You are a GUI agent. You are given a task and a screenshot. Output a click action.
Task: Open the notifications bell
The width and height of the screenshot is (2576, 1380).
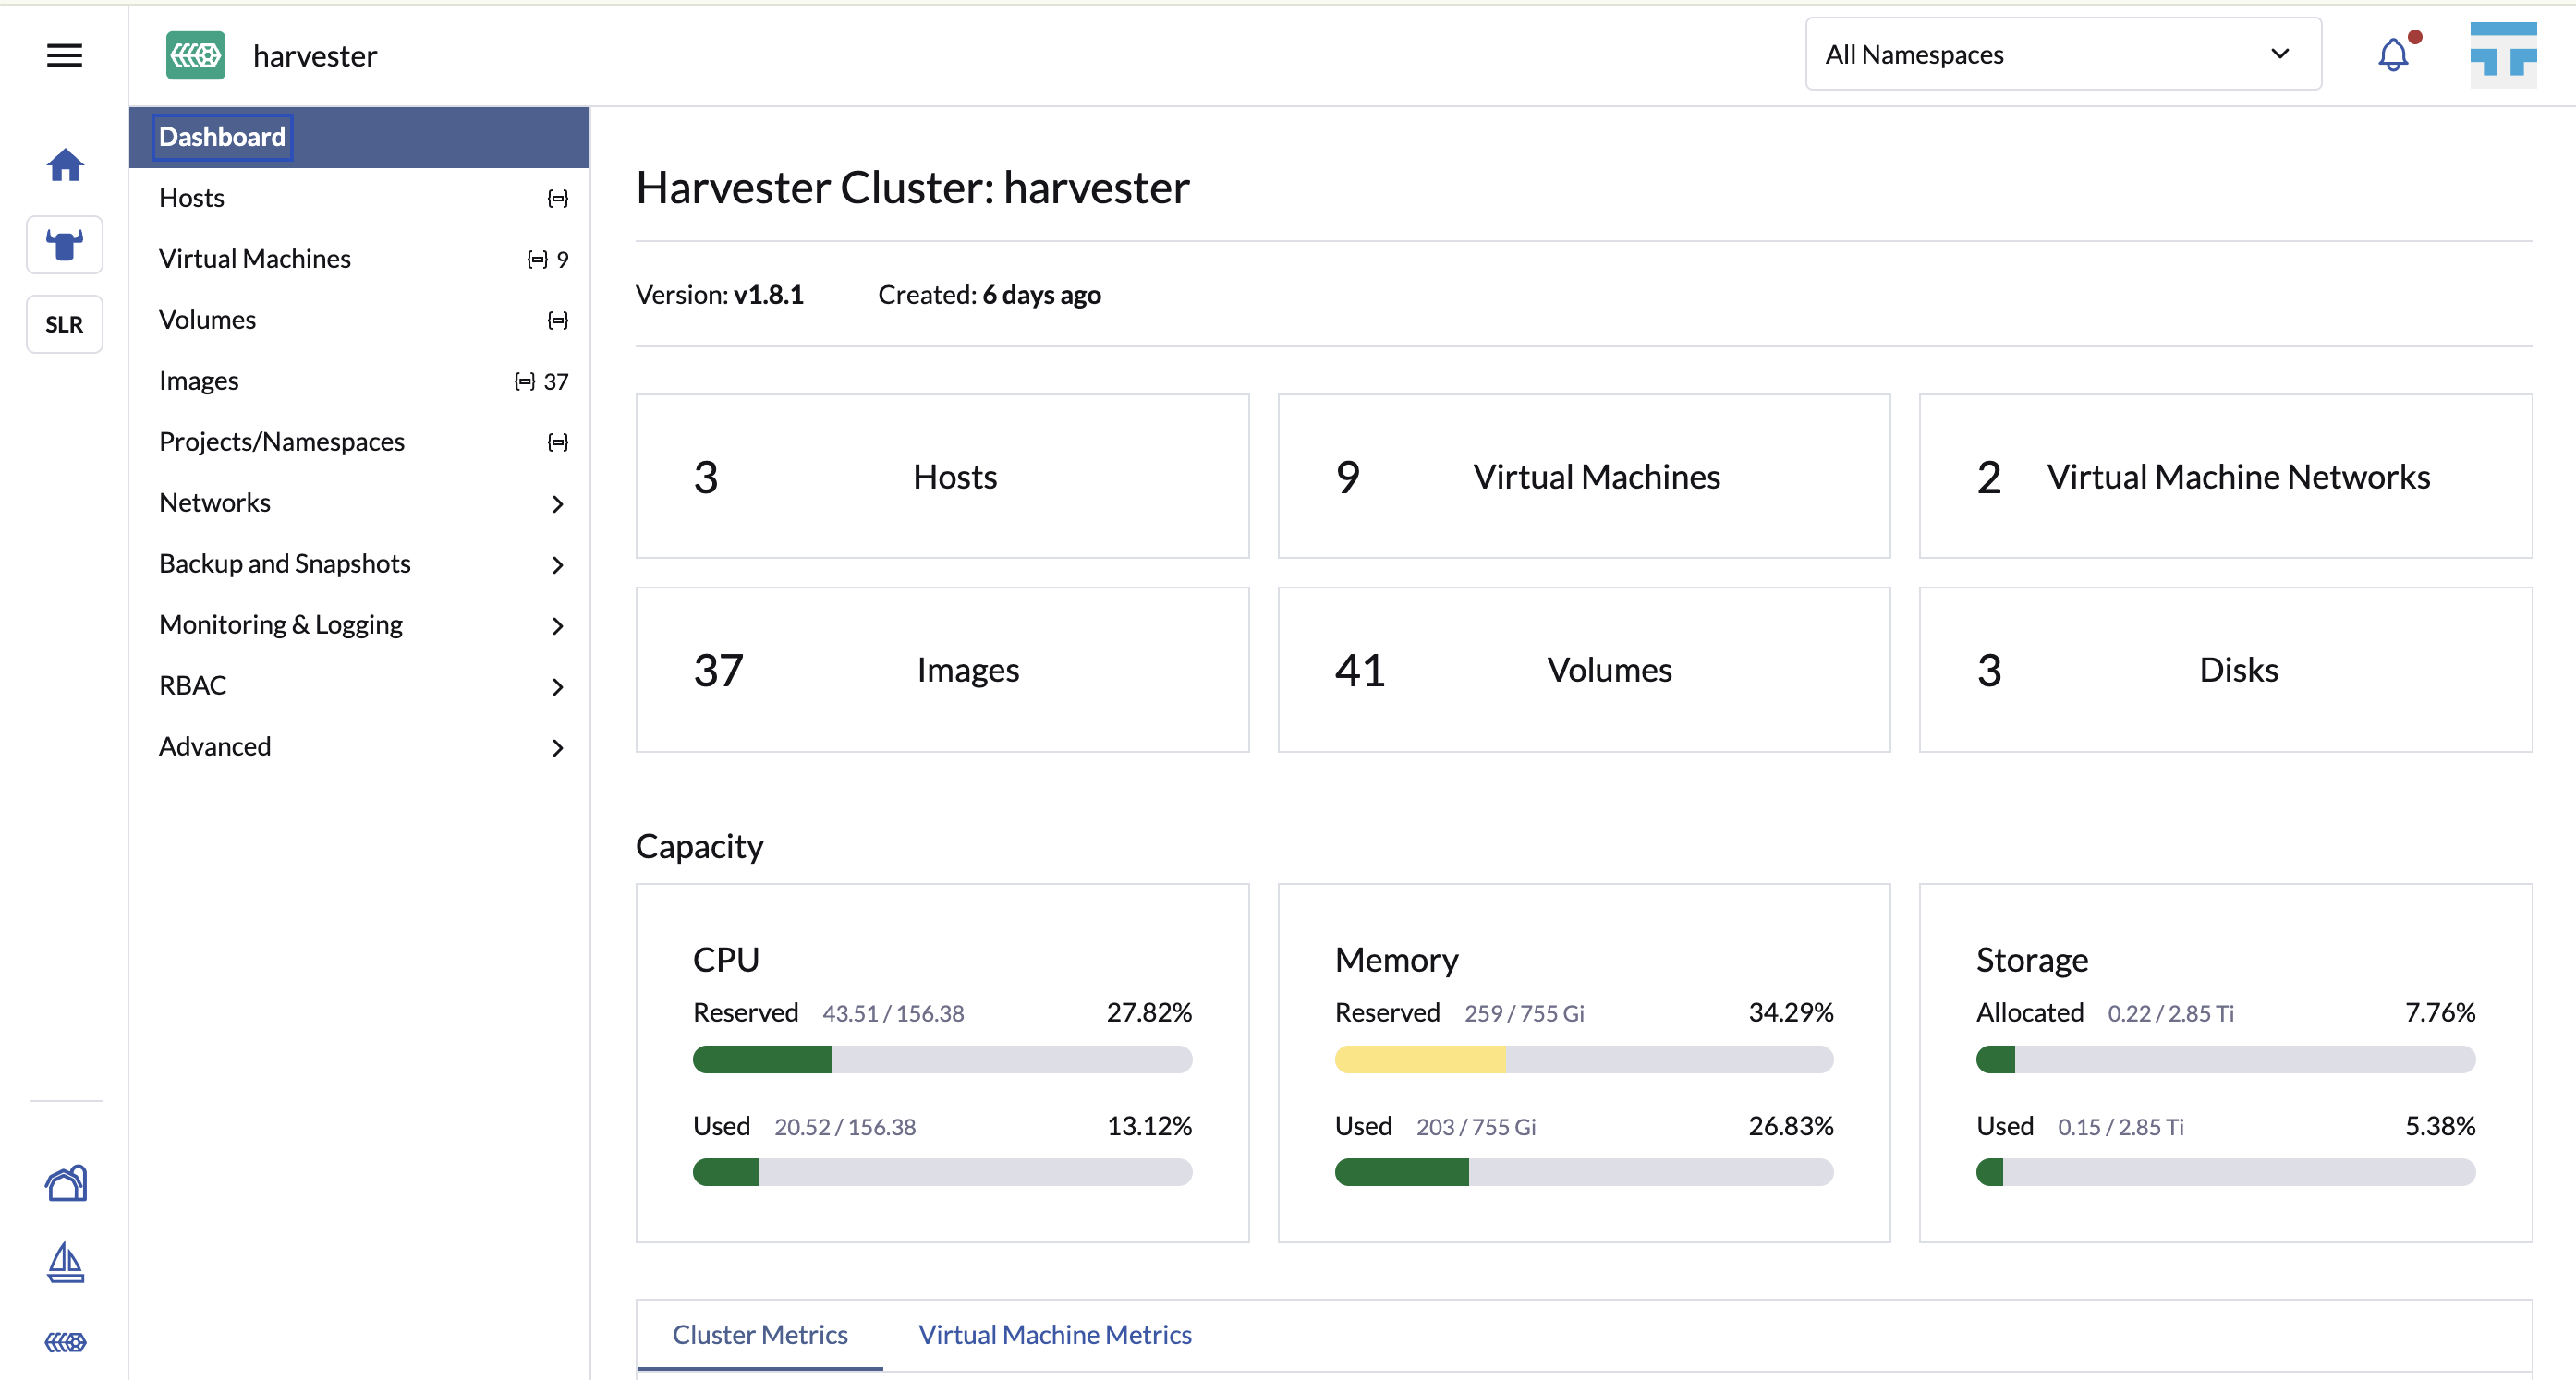tap(2393, 54)
